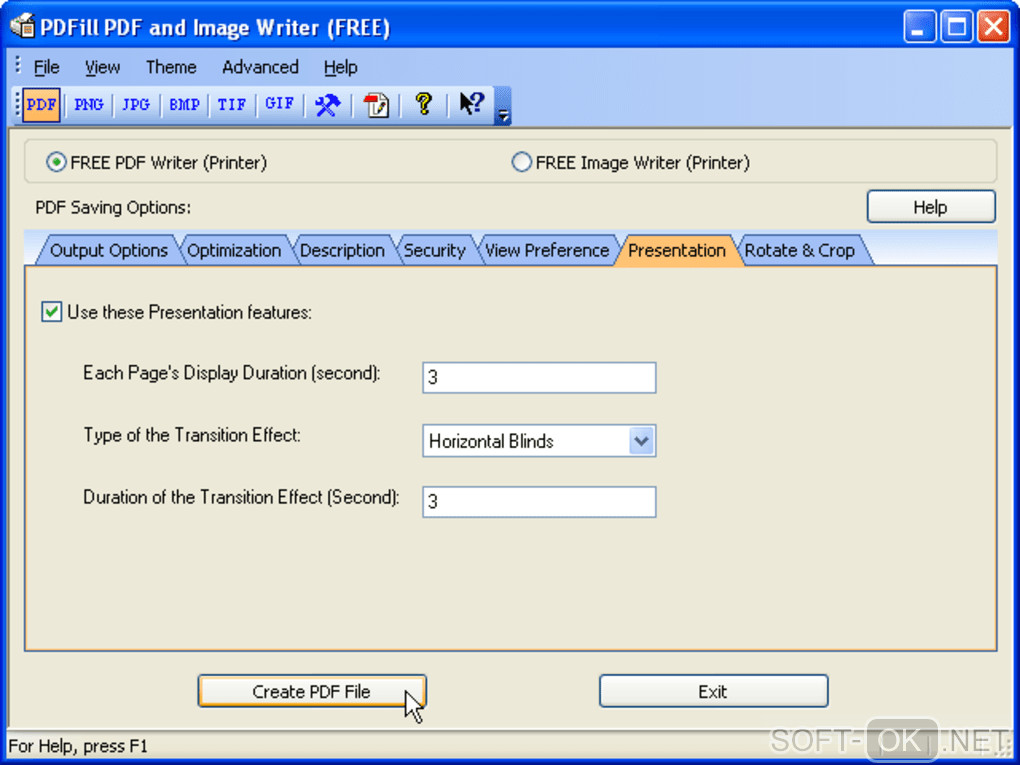Open the File menu
The height and width of the screenshot is (765, 1020).
(46, 67)
